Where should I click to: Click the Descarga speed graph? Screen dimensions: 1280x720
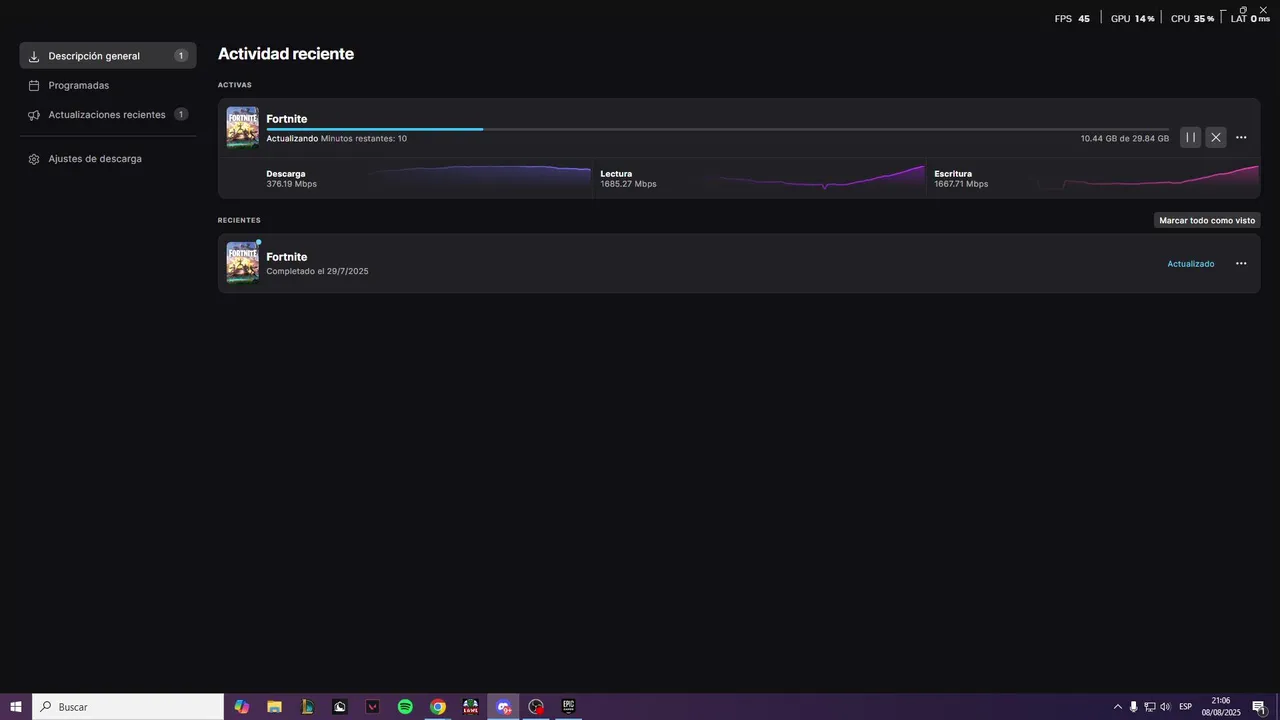480,178
